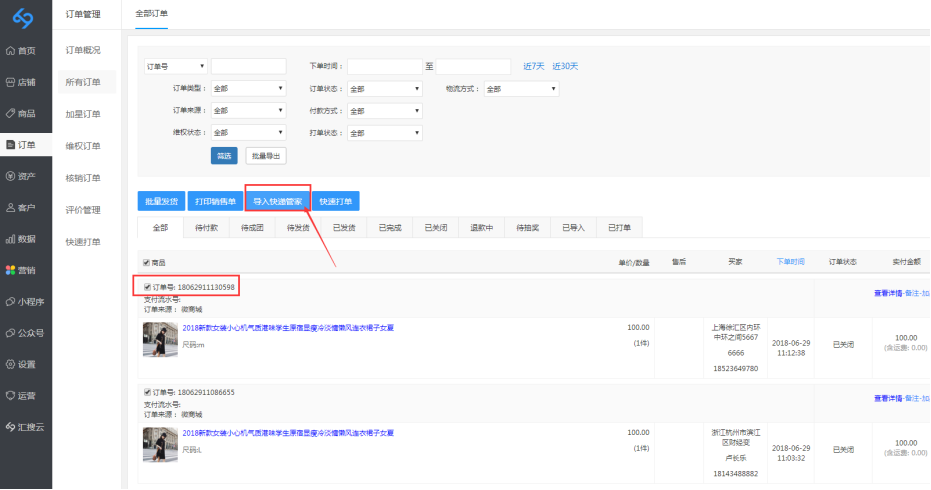Select the 营销 marketing colorful icon
Screen dimensions: 931x490
click(x=10, y=270)
